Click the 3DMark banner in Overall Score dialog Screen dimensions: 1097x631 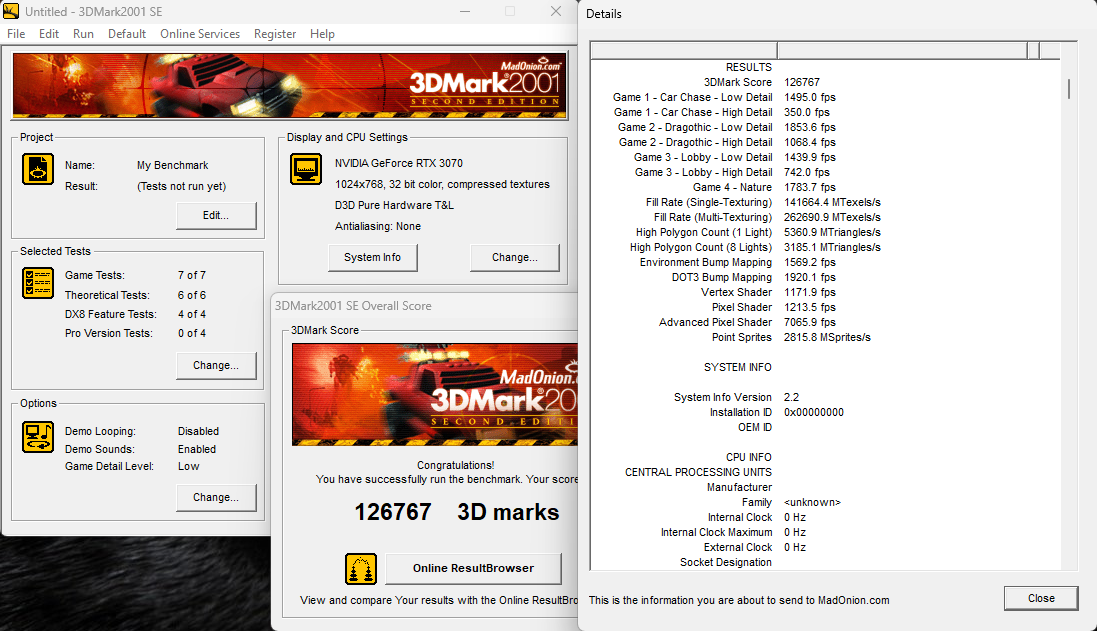coord(435,395)
